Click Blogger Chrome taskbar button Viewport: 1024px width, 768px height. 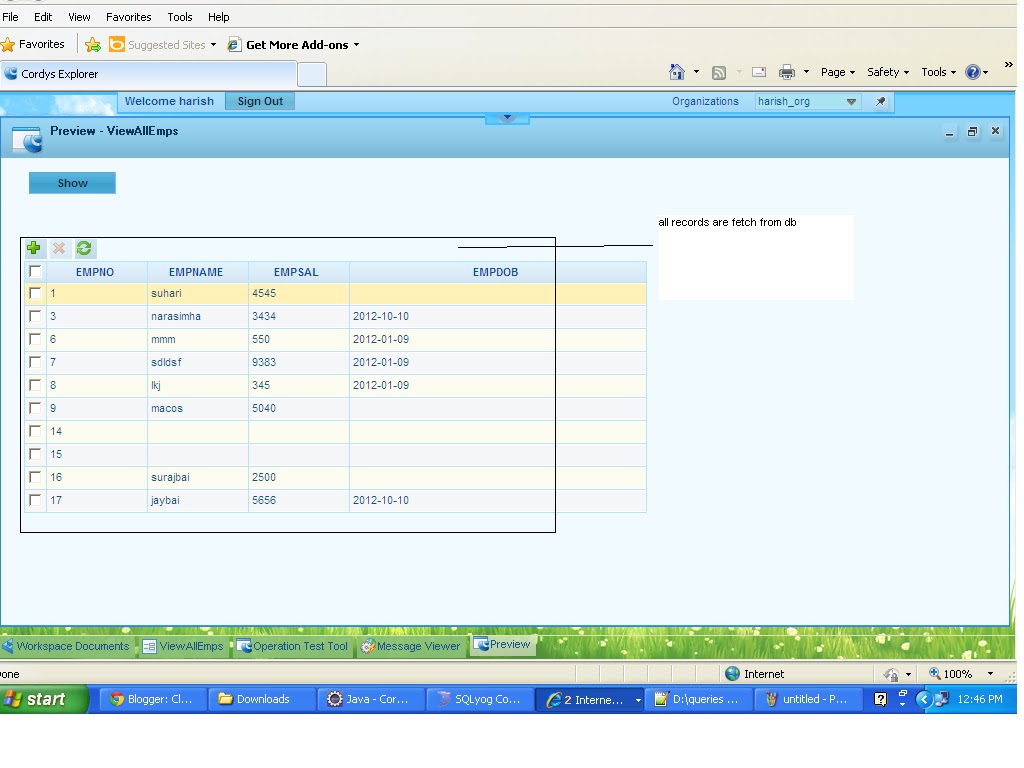(x=152, y=699)
